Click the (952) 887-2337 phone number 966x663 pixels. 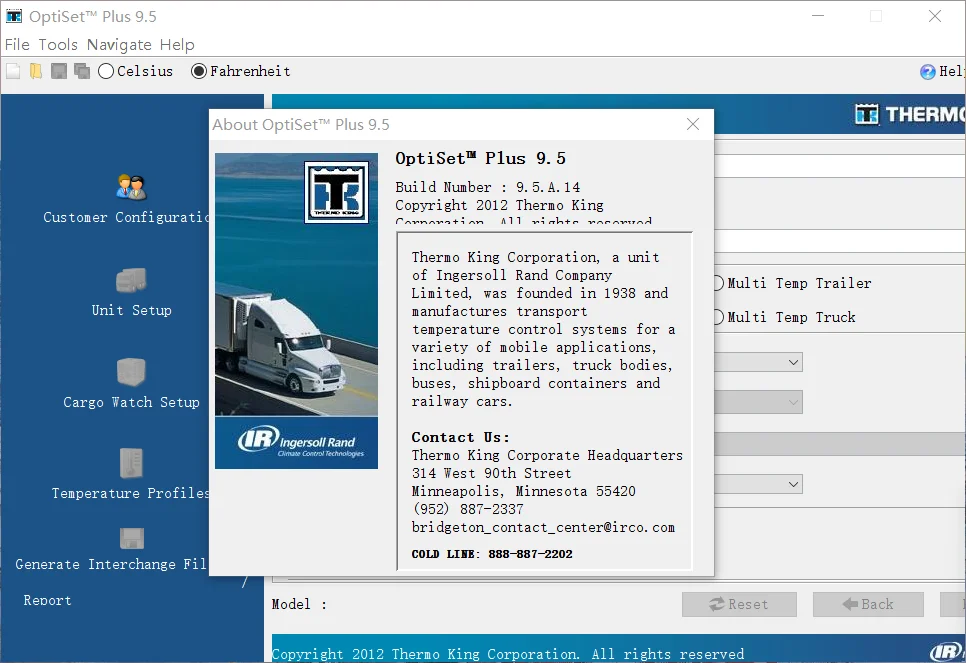pyautogui.click(x=468, y=509)
